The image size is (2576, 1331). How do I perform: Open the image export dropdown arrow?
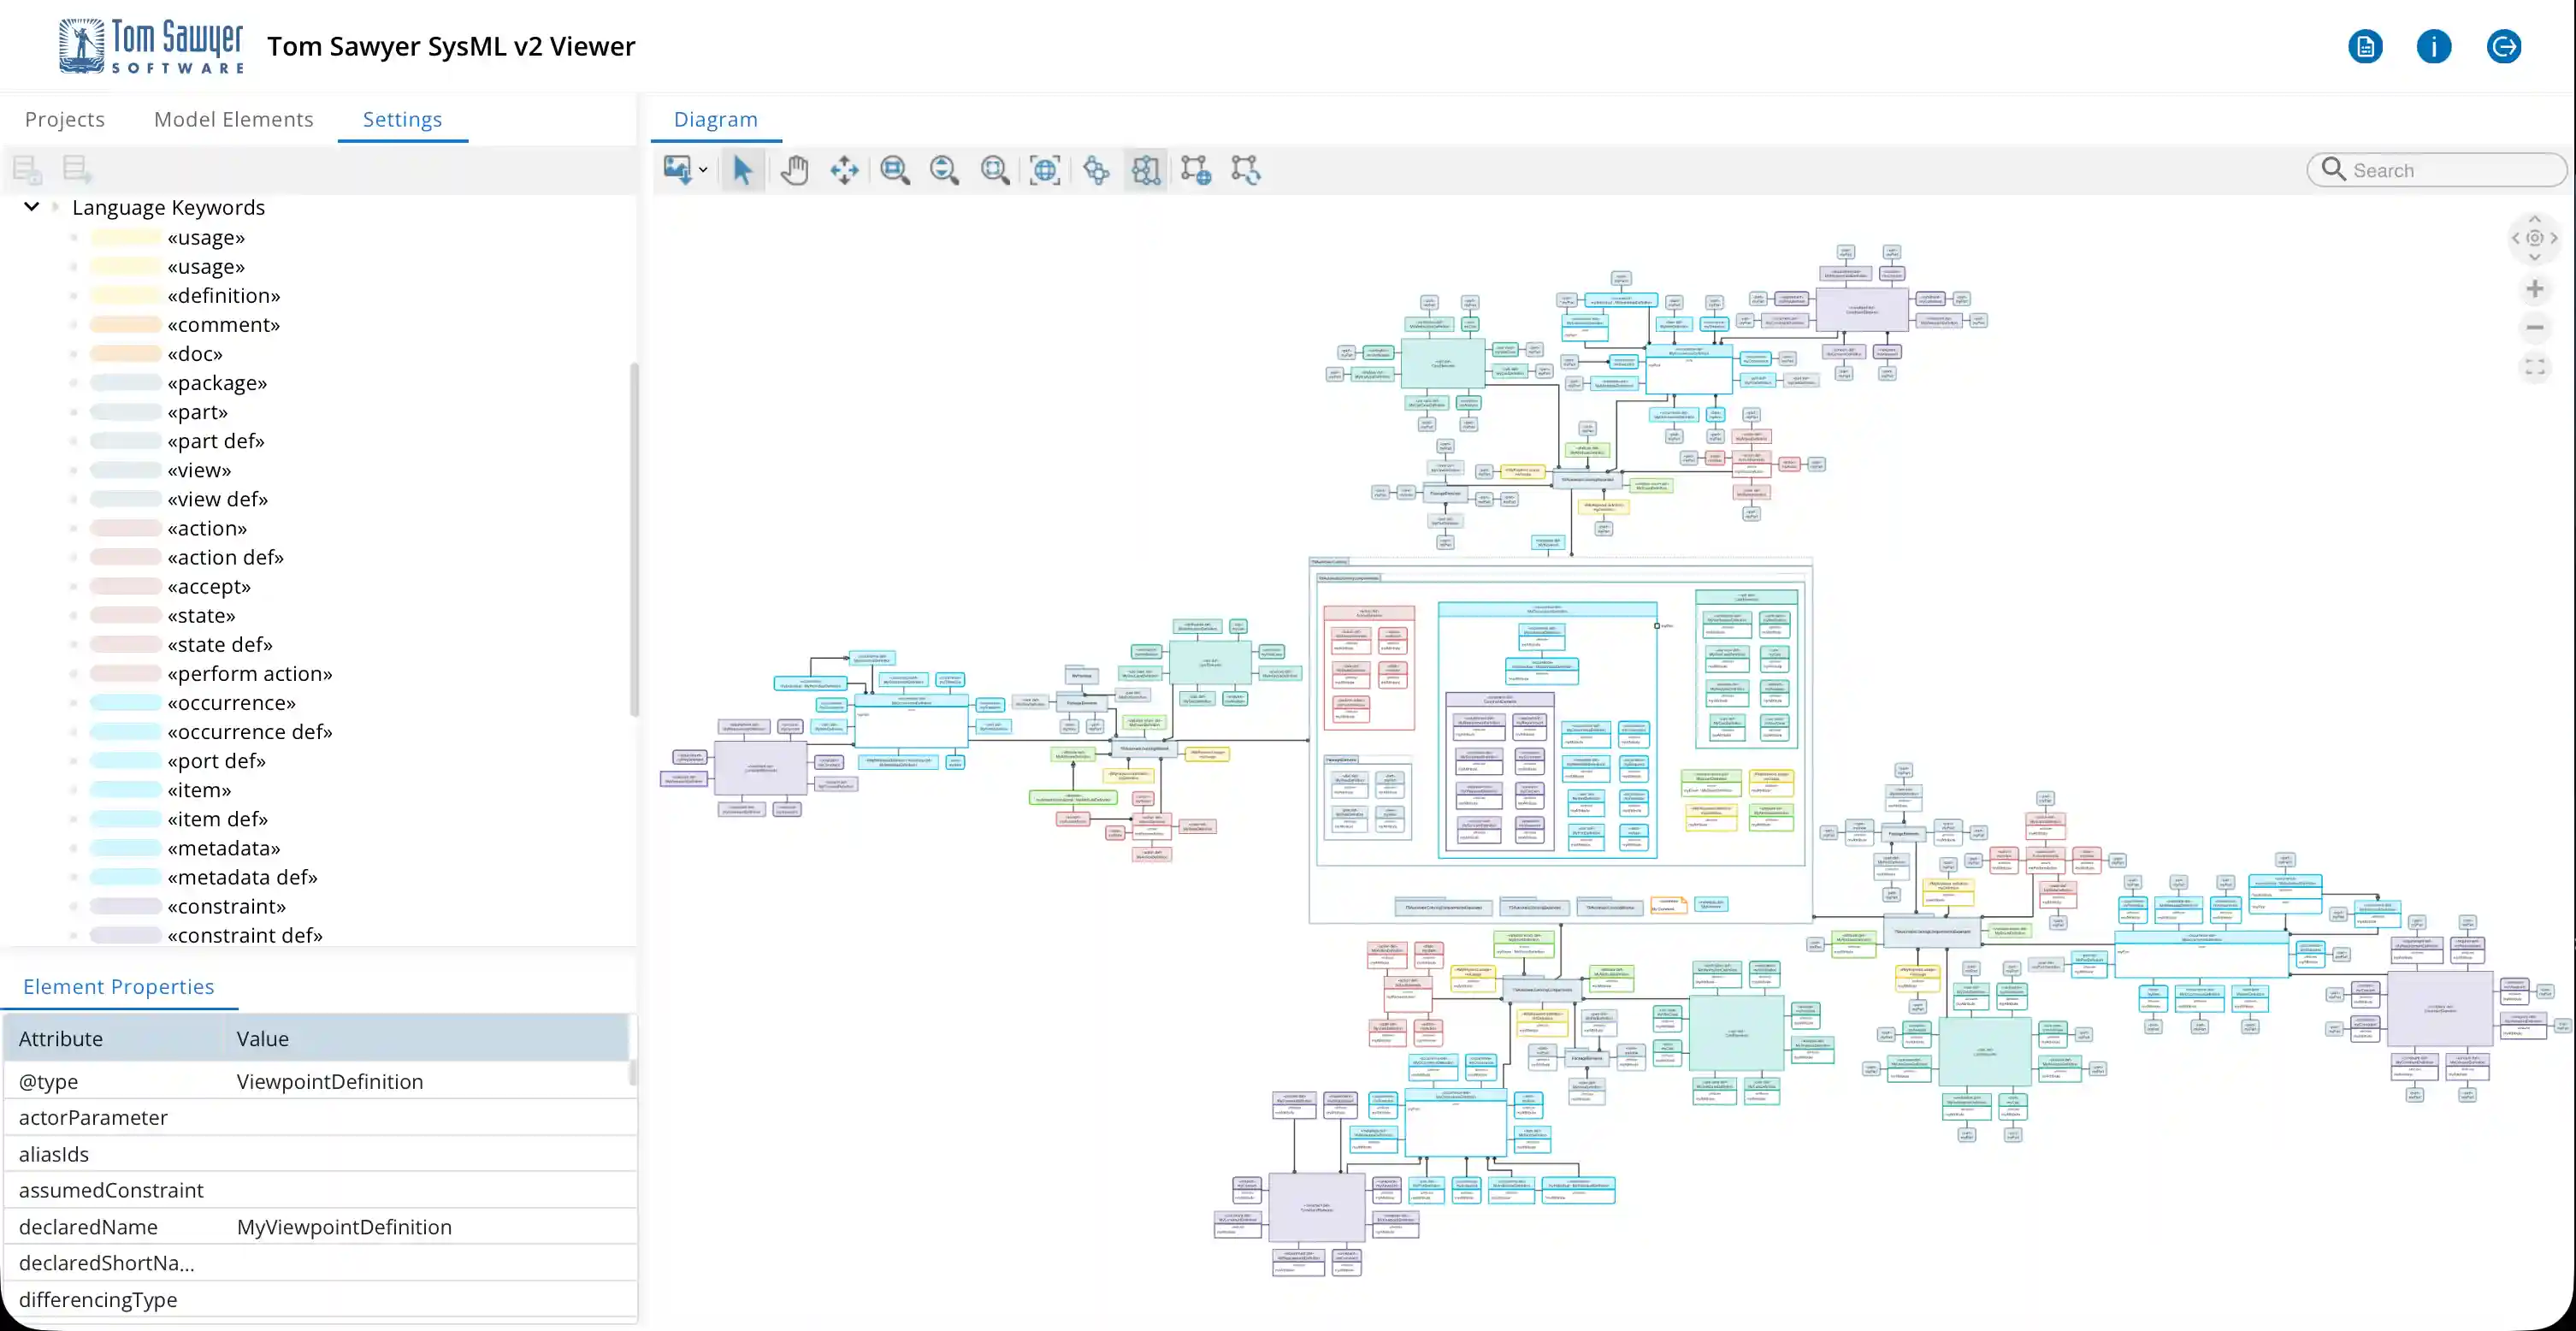(703, 170)
